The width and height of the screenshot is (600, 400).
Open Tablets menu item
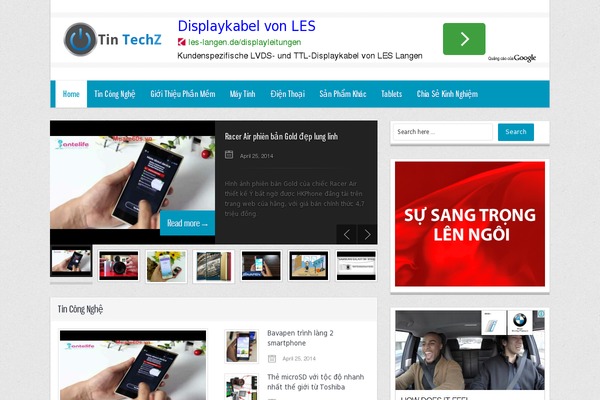click(x=391, y=94)
